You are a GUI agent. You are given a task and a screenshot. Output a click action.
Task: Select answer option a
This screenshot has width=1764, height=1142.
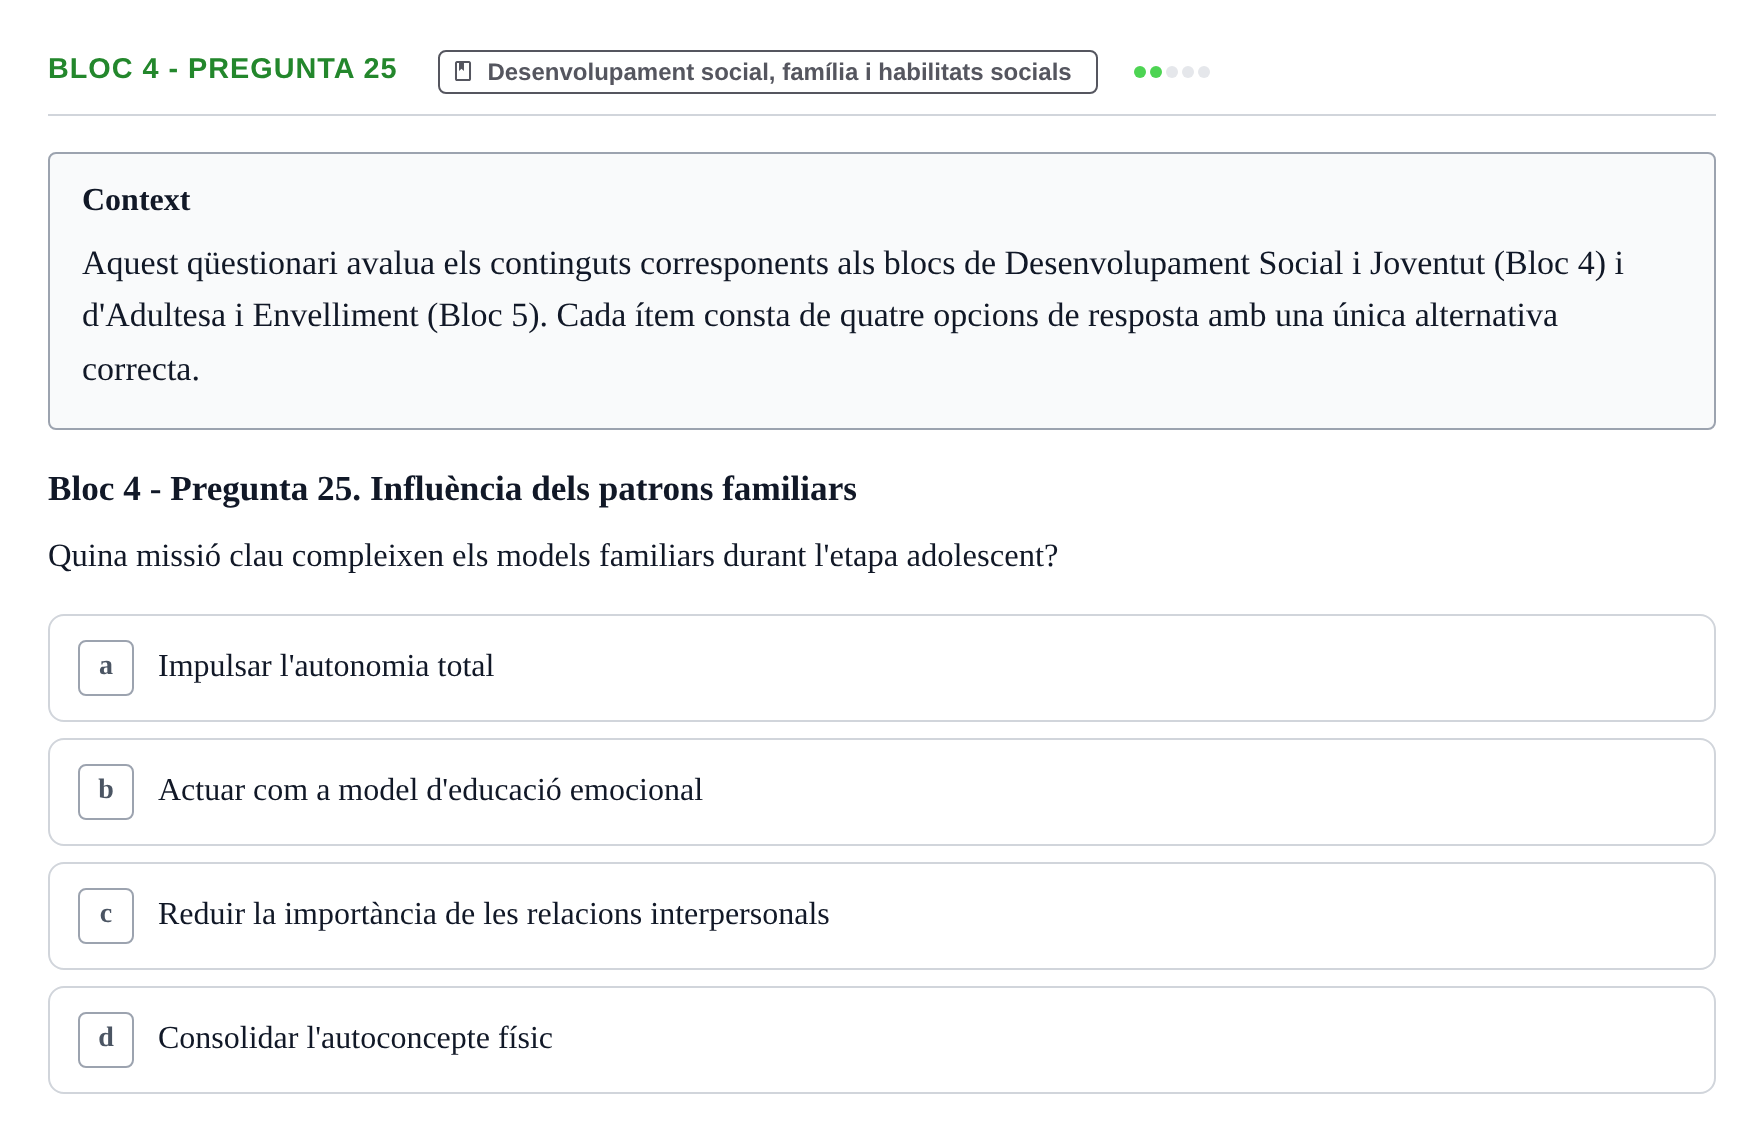click(881, 668)
